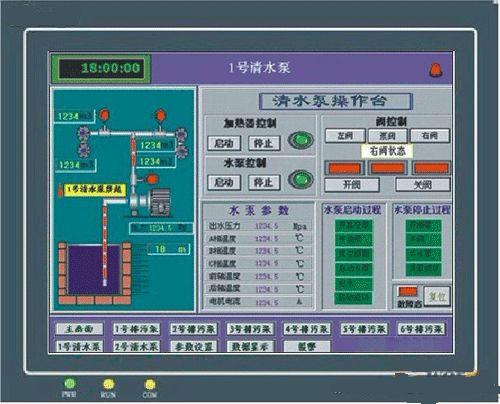
Task: Switch to 2号清水泵 page
Action: (136, 347)
